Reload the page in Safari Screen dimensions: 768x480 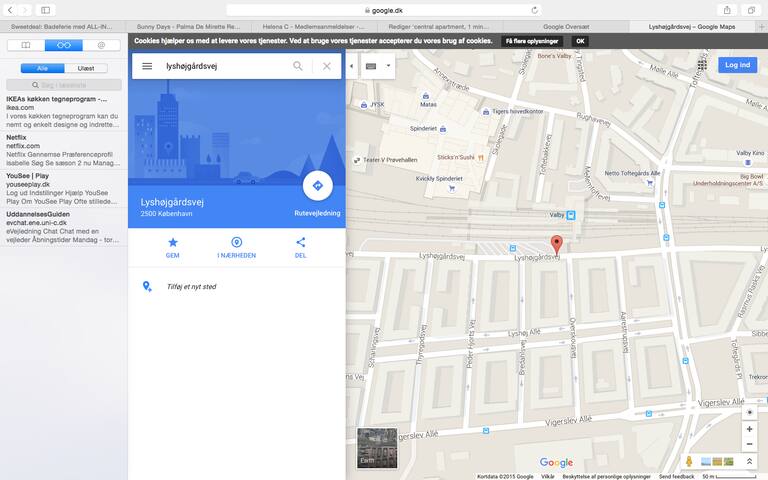pyautogui.click(x=534, y=10)
